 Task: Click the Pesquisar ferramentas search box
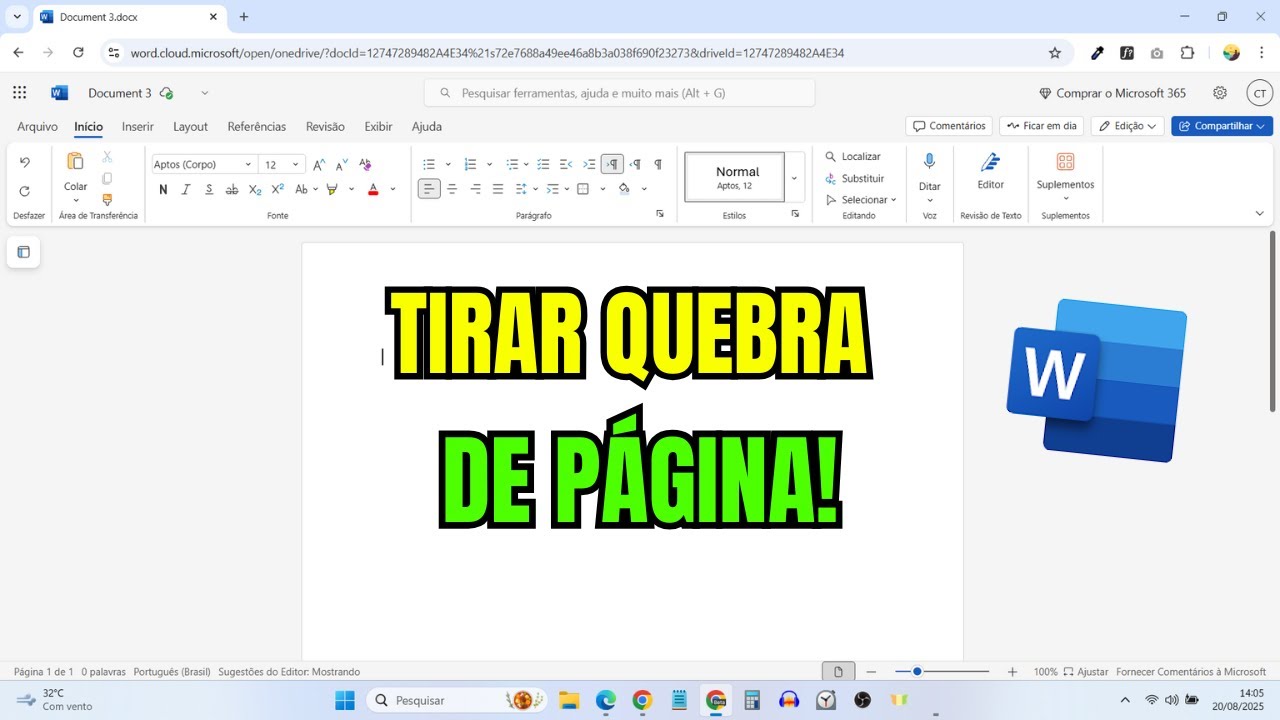click(620, 93)
